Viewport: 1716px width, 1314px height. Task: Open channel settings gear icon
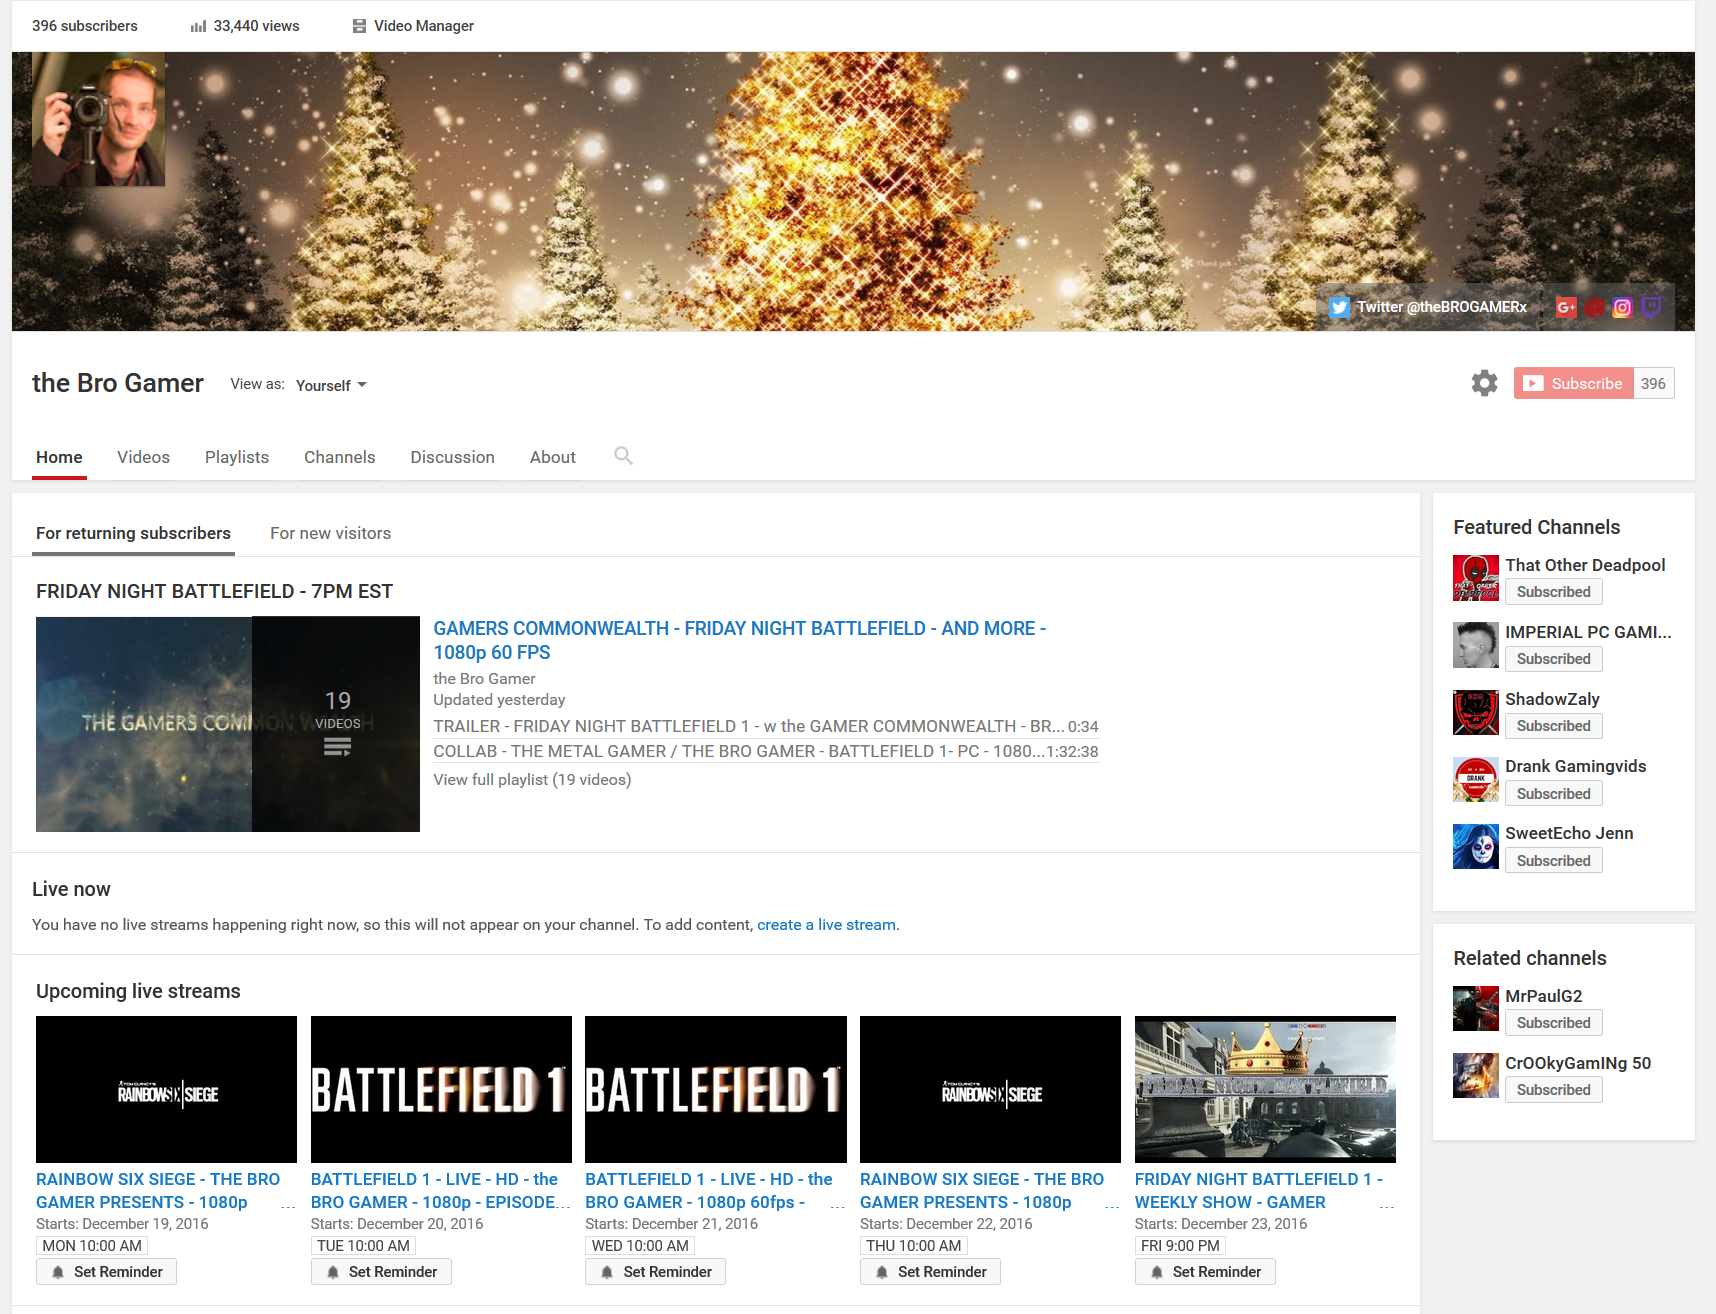click(x=1485, y=383)
